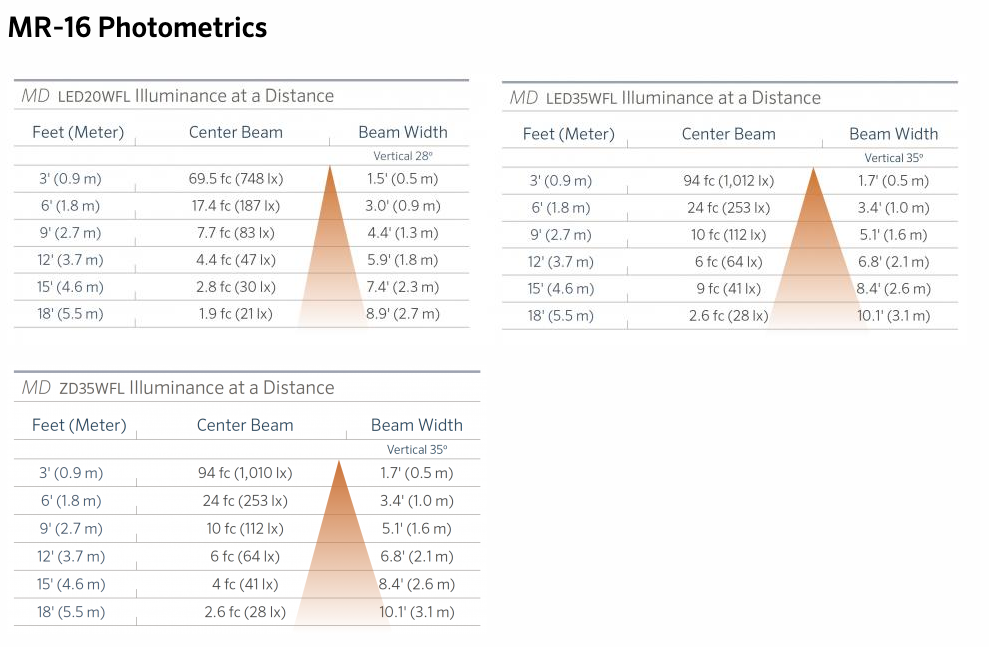Click Beam Width header in ZD35WFL table

click(x=416, y=425)
